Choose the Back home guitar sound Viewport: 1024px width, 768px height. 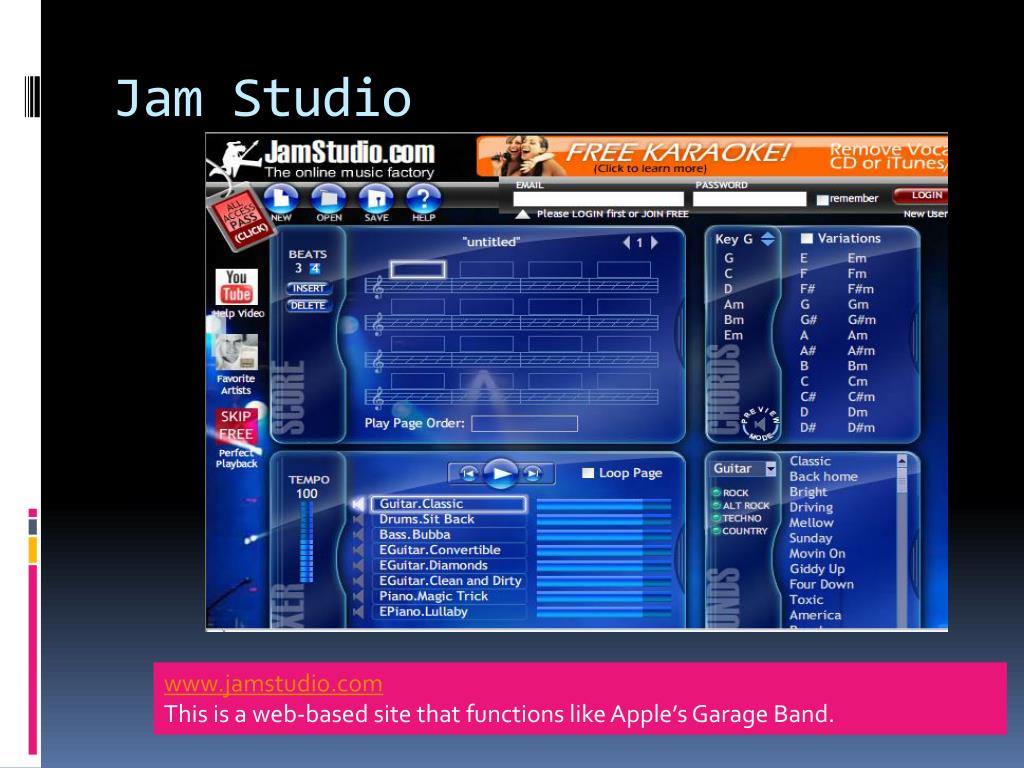click(x=823, y=477)
